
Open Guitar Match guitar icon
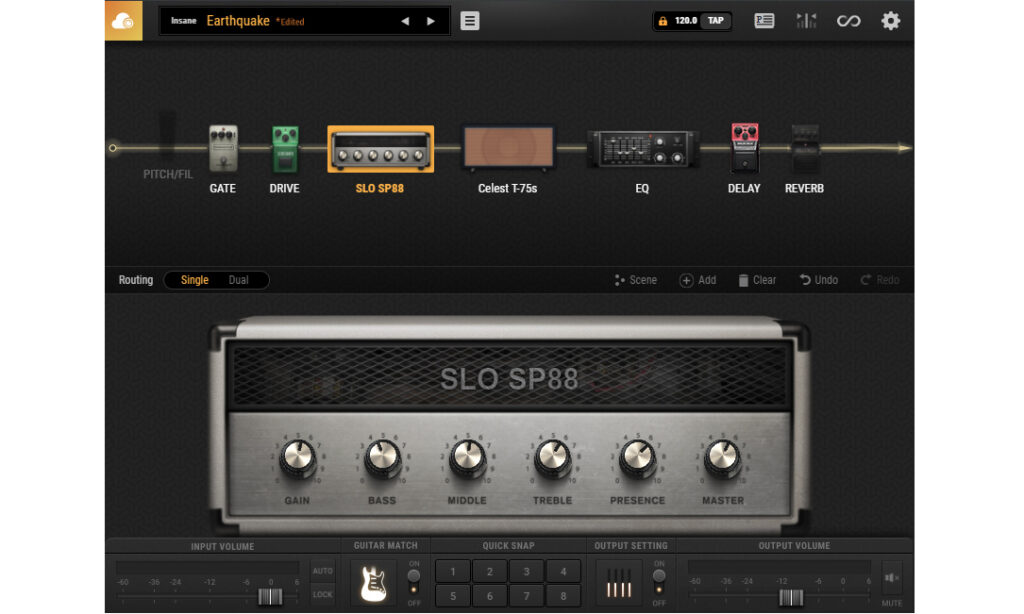point(374,583)
